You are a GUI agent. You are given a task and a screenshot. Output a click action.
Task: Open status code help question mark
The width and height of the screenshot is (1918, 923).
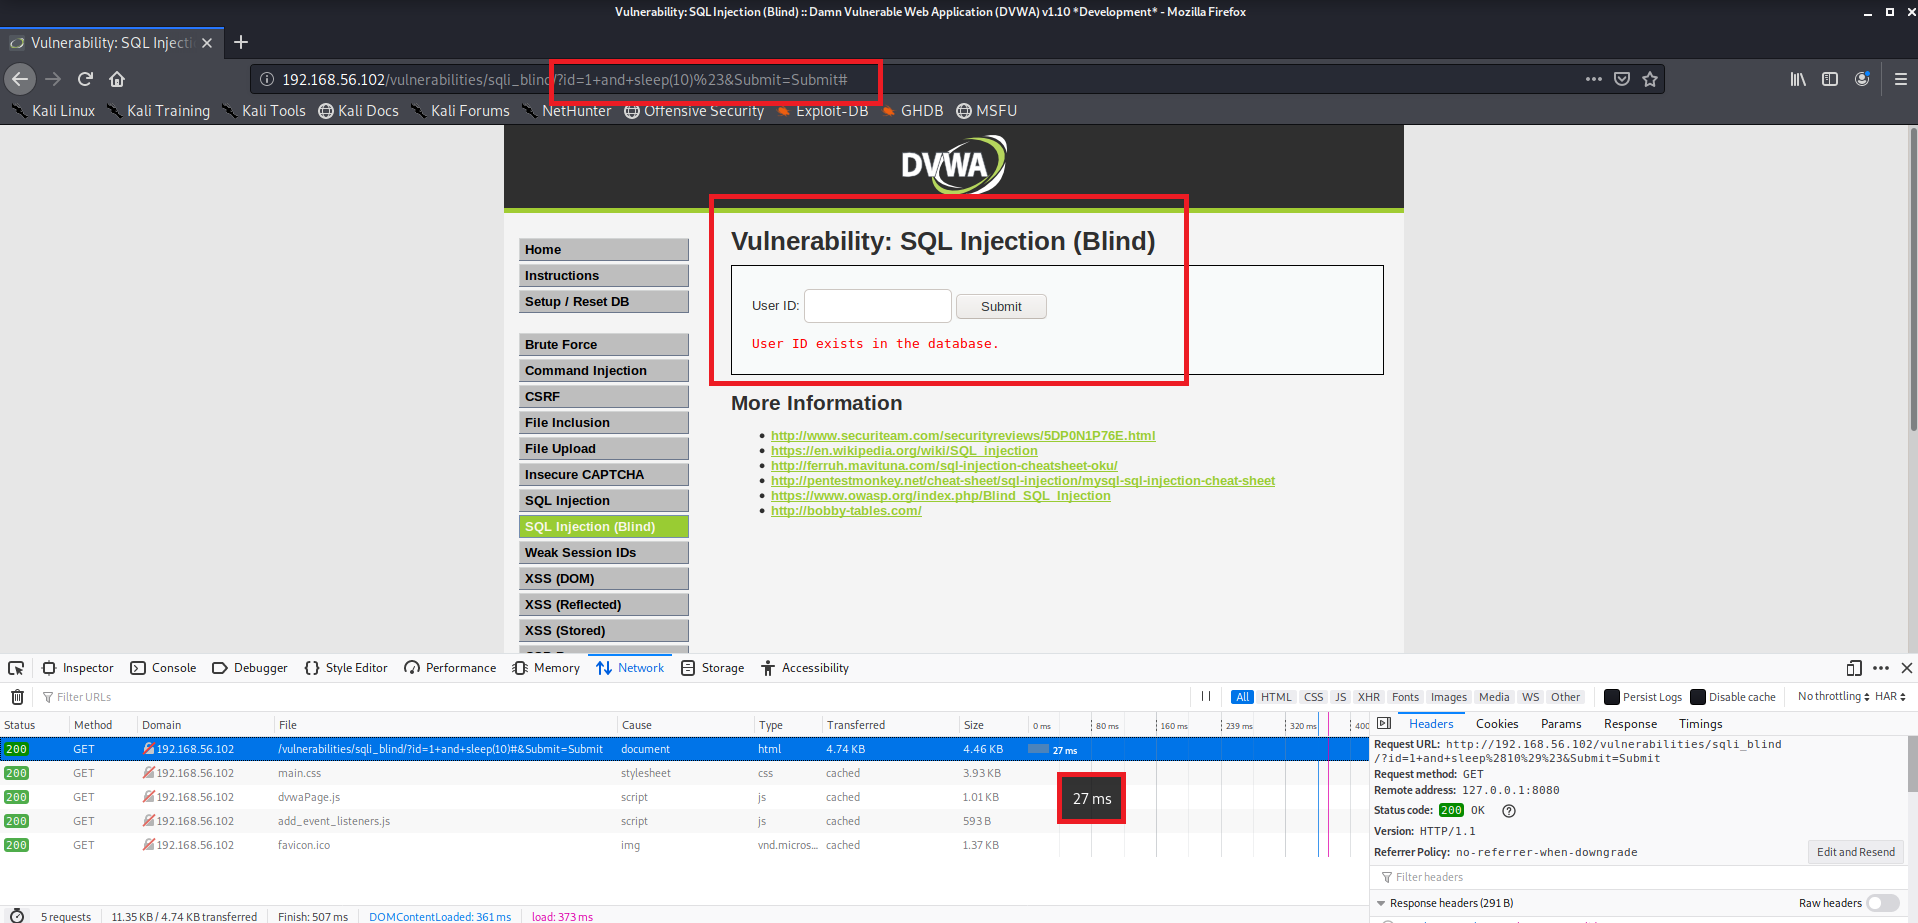tap(1509, 811)
